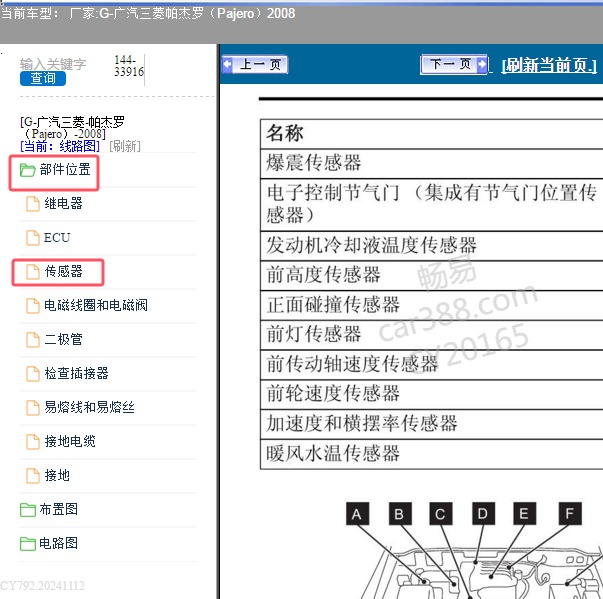
Task: Go to previous page with 上一页
Action: pyautogui.click(x=255, y=64)
